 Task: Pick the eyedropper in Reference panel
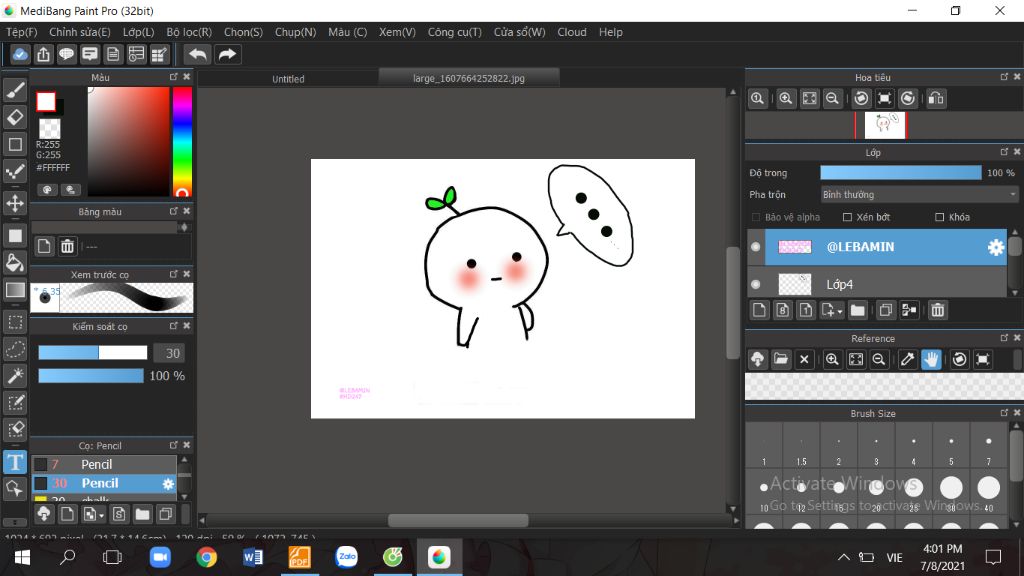tap(907, 359)
